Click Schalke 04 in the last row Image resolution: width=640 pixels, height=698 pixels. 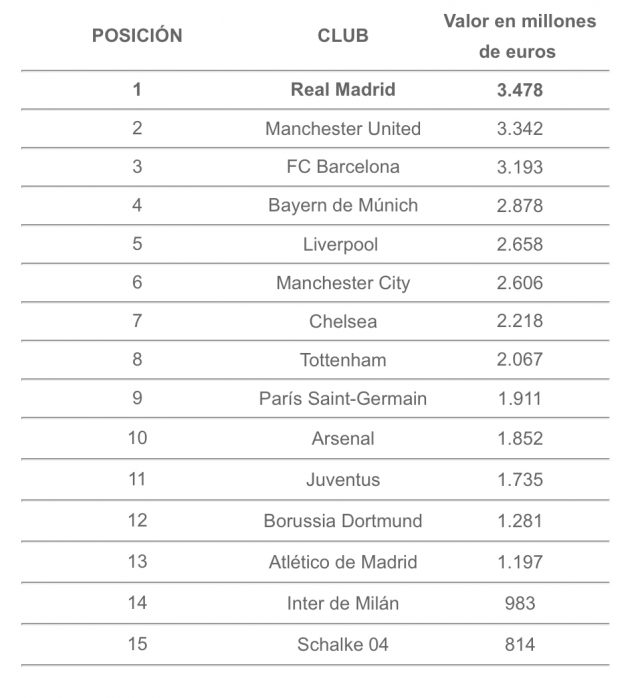[x=343, y=644]
